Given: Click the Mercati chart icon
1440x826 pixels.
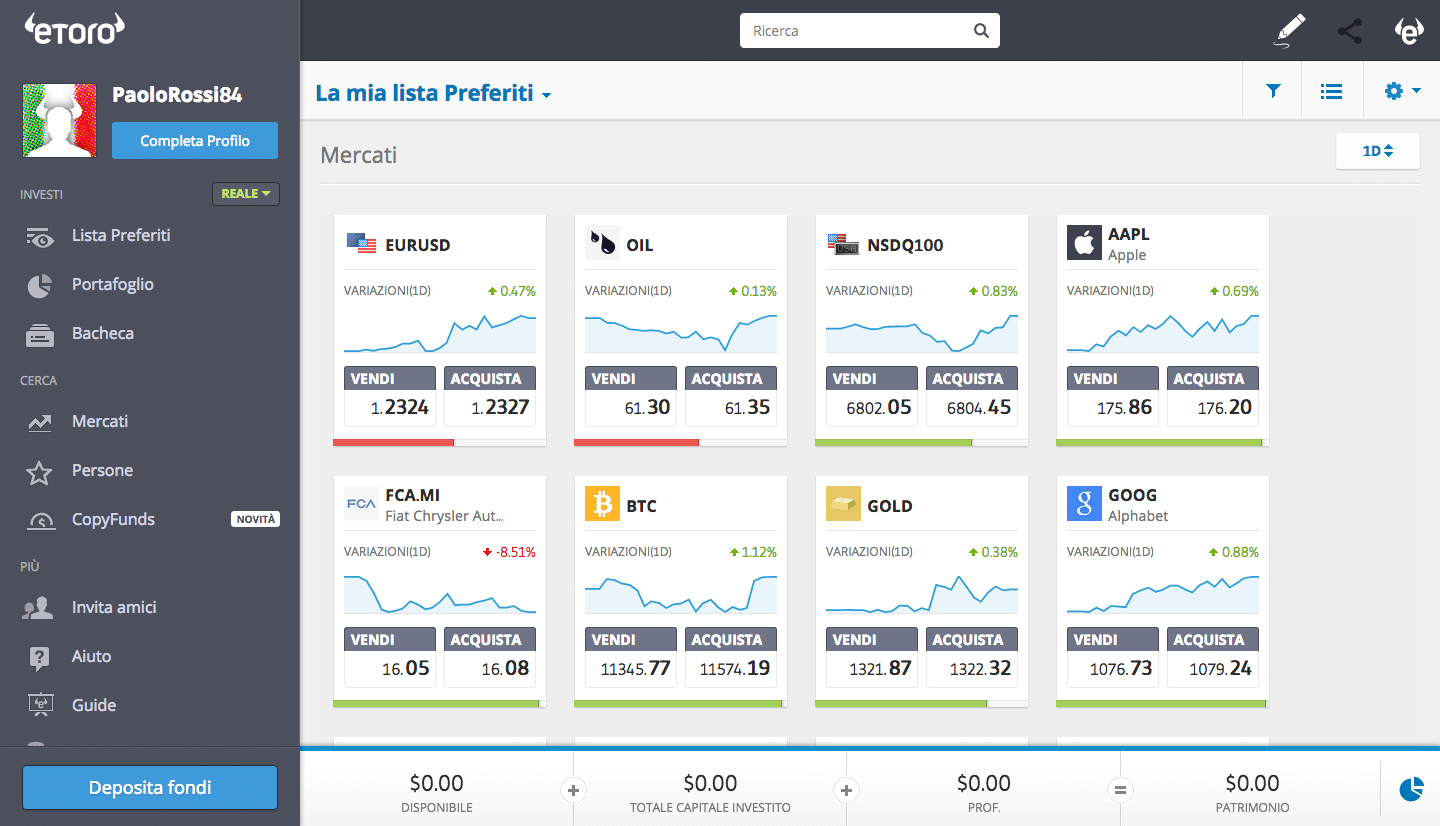Looking at the screenshot, I should (x=39, y=422).
